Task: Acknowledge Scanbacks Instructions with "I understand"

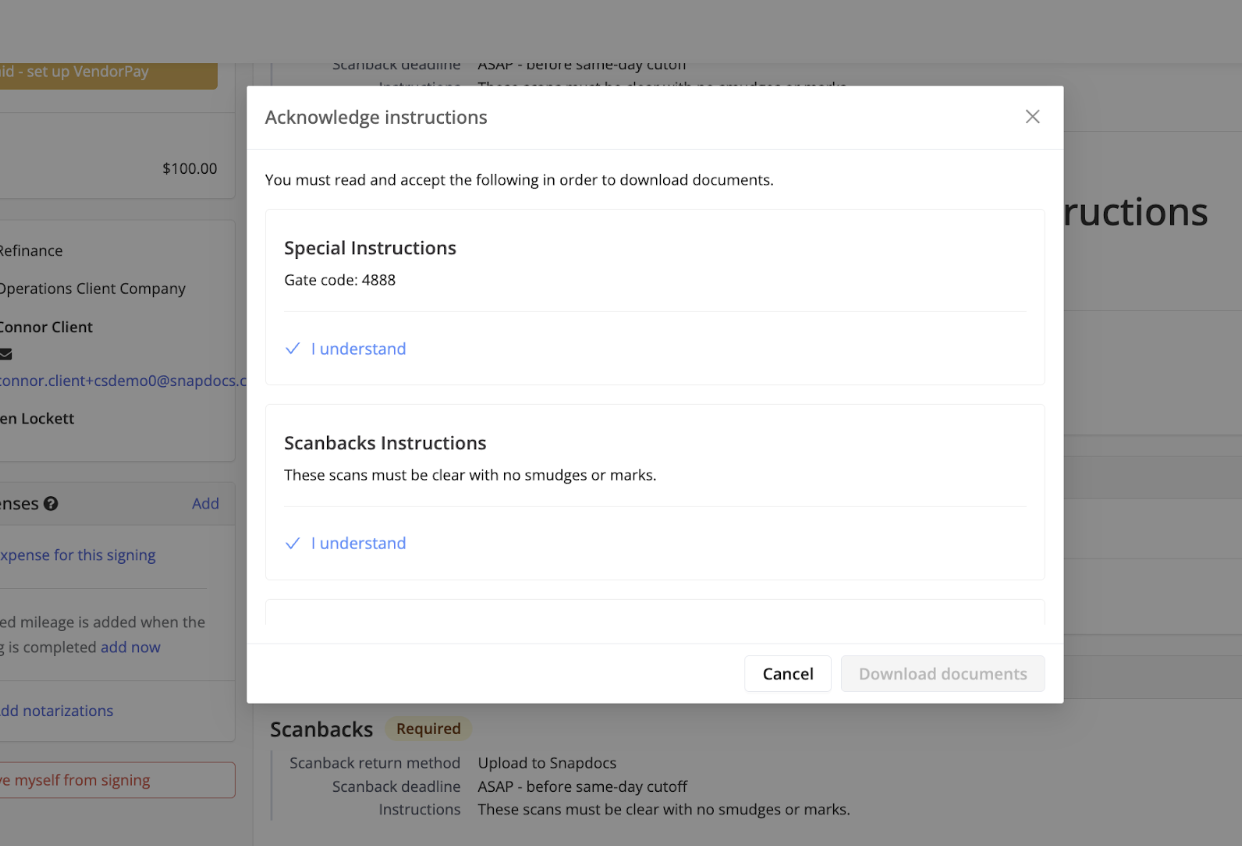Action: click(358, 542)
